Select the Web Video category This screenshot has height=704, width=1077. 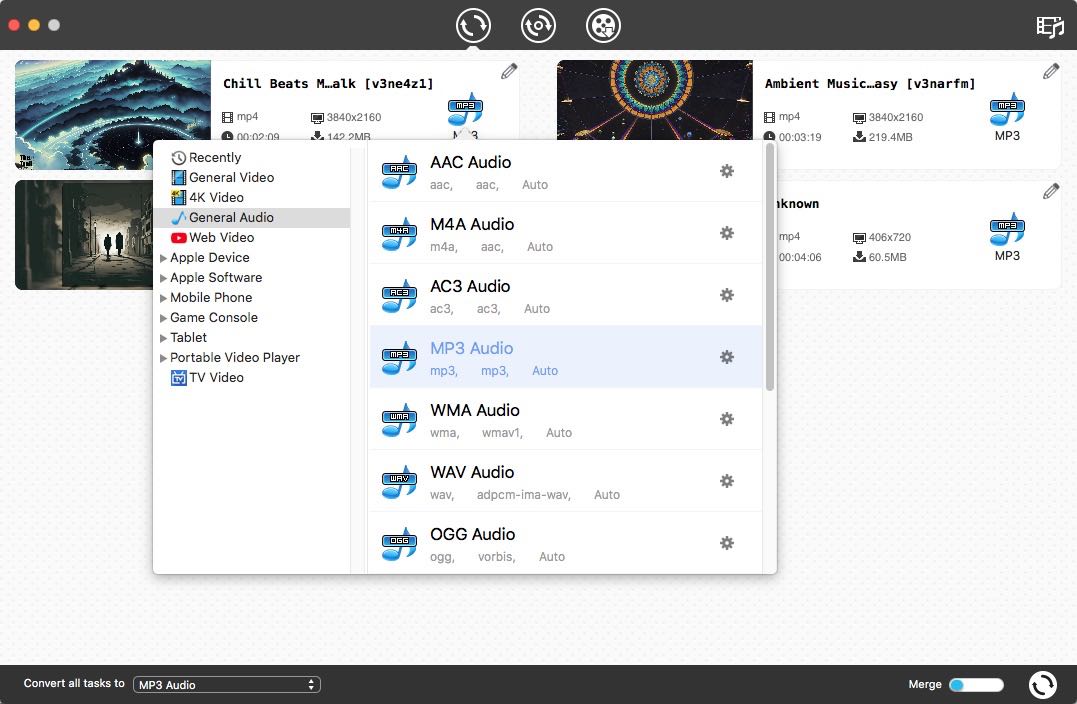221,237
